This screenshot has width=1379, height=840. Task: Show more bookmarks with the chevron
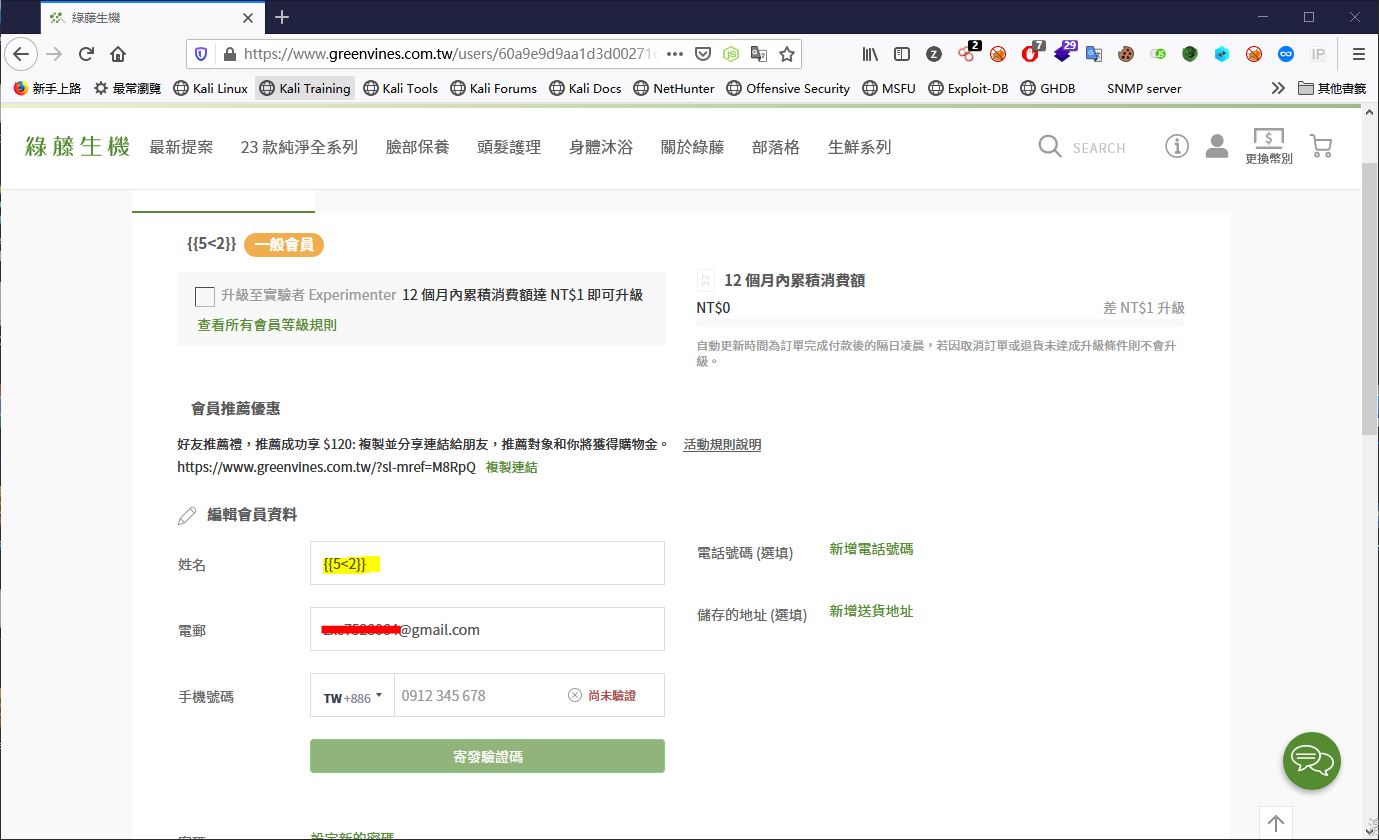(1278, 88)
